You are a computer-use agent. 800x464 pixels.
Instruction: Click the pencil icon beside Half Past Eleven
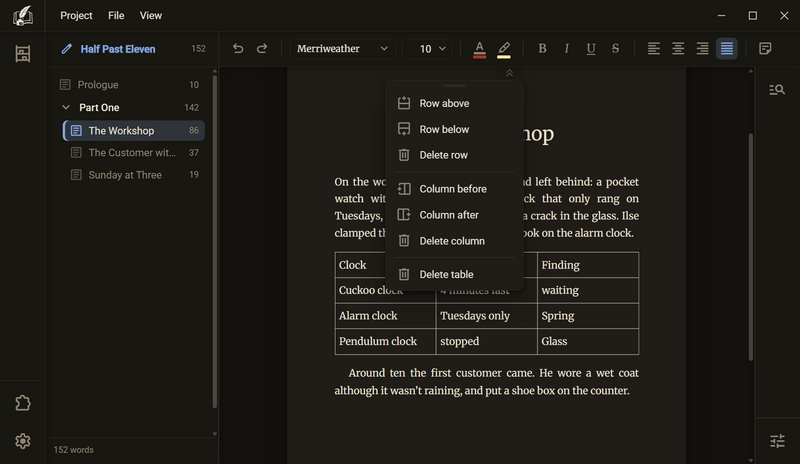coord(66,49)
